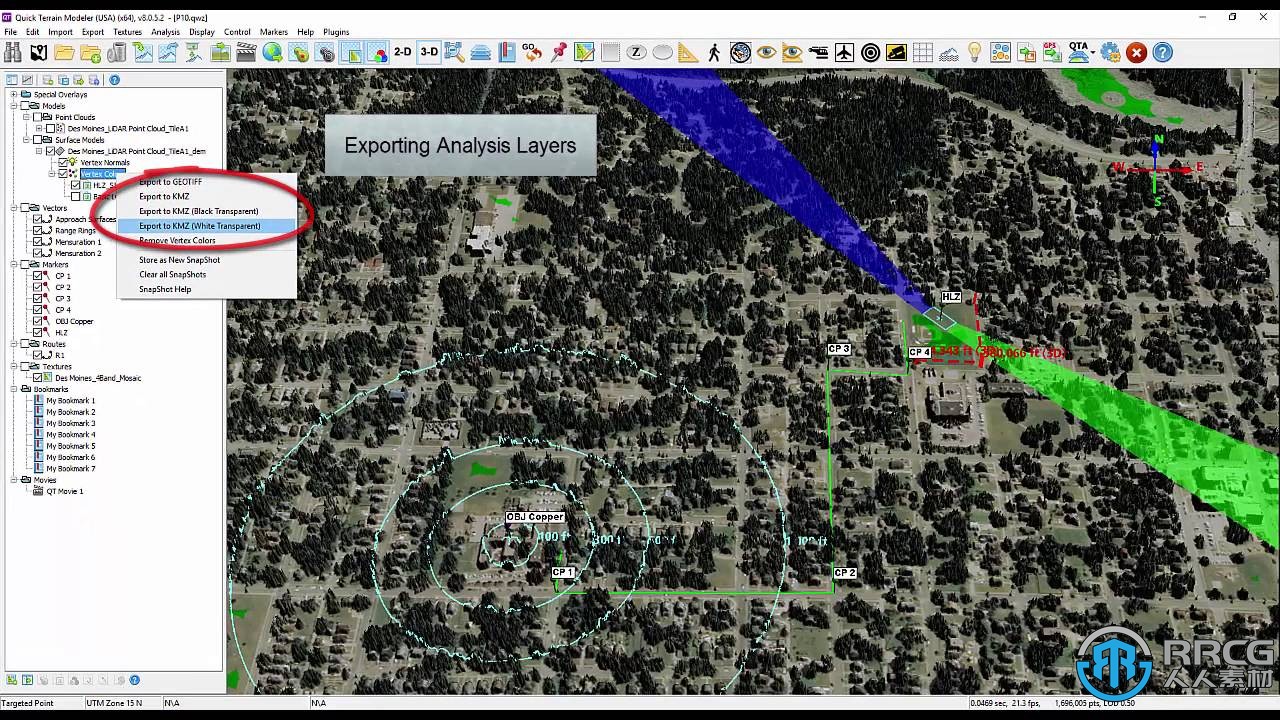Image resolution: width=1280 pixels, height=720 pixels.
Task: Choose Export to KMZ (Black Transparent)
Action: click(206, 211)
